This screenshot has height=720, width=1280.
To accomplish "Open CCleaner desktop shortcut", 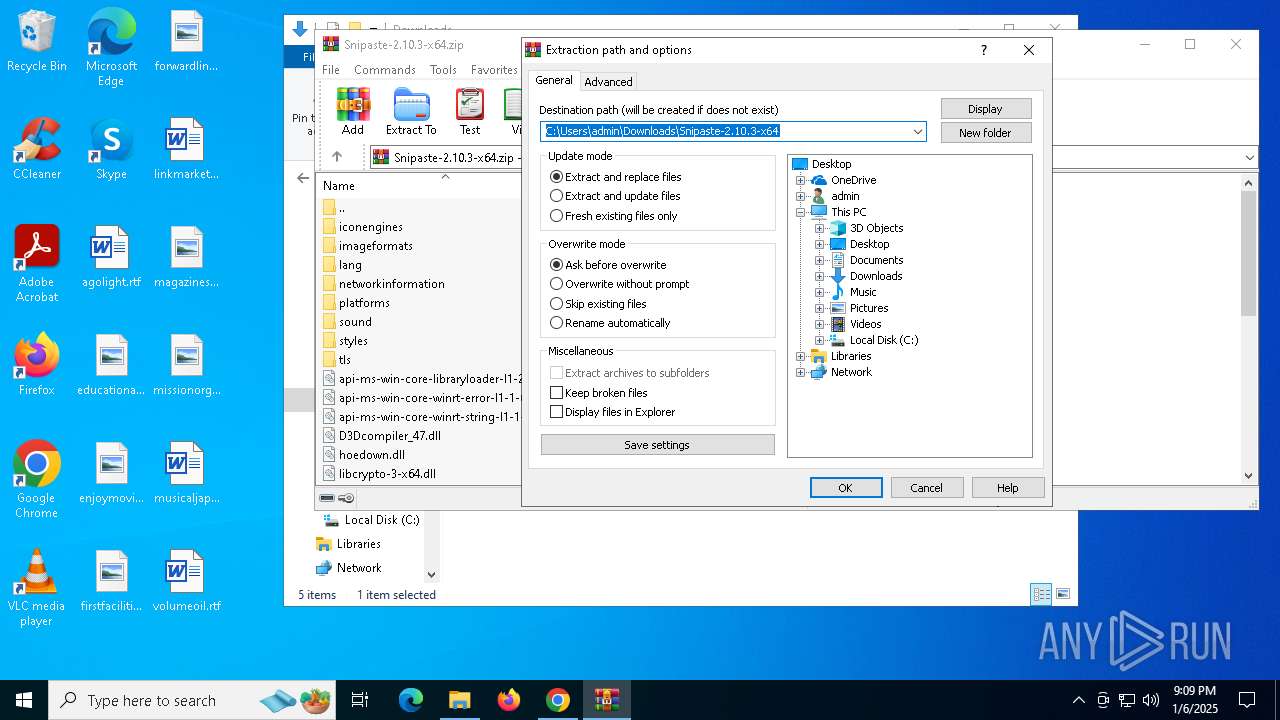I will (37, 149).
